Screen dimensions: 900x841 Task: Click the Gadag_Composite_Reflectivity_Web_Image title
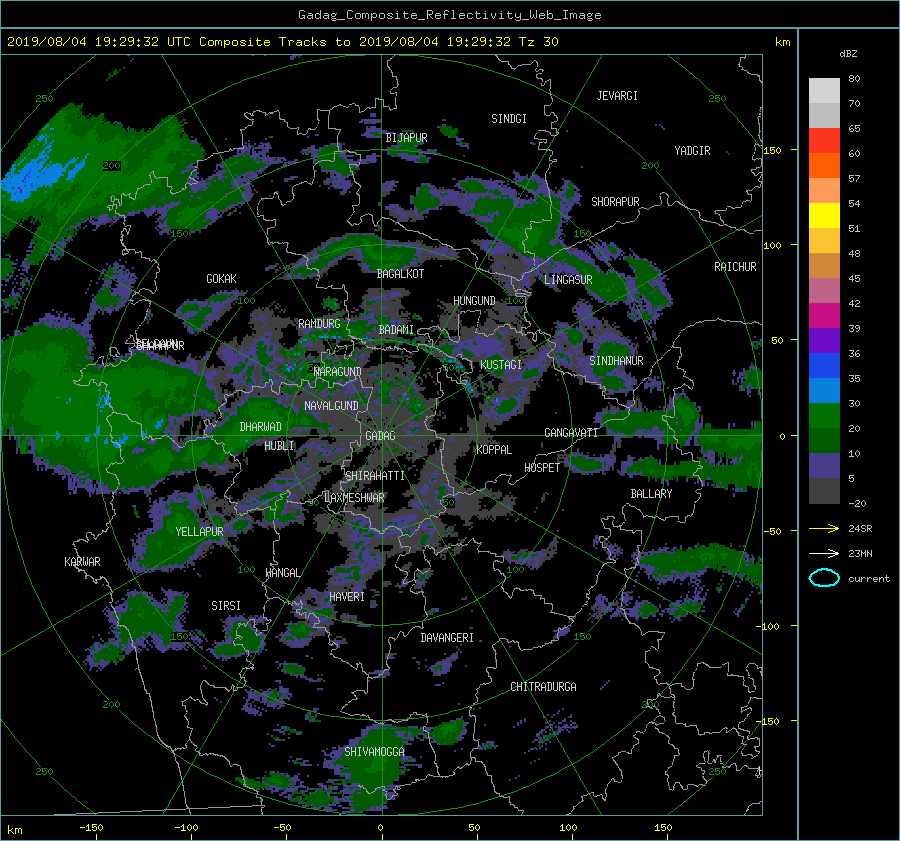[x=449, y=15]
